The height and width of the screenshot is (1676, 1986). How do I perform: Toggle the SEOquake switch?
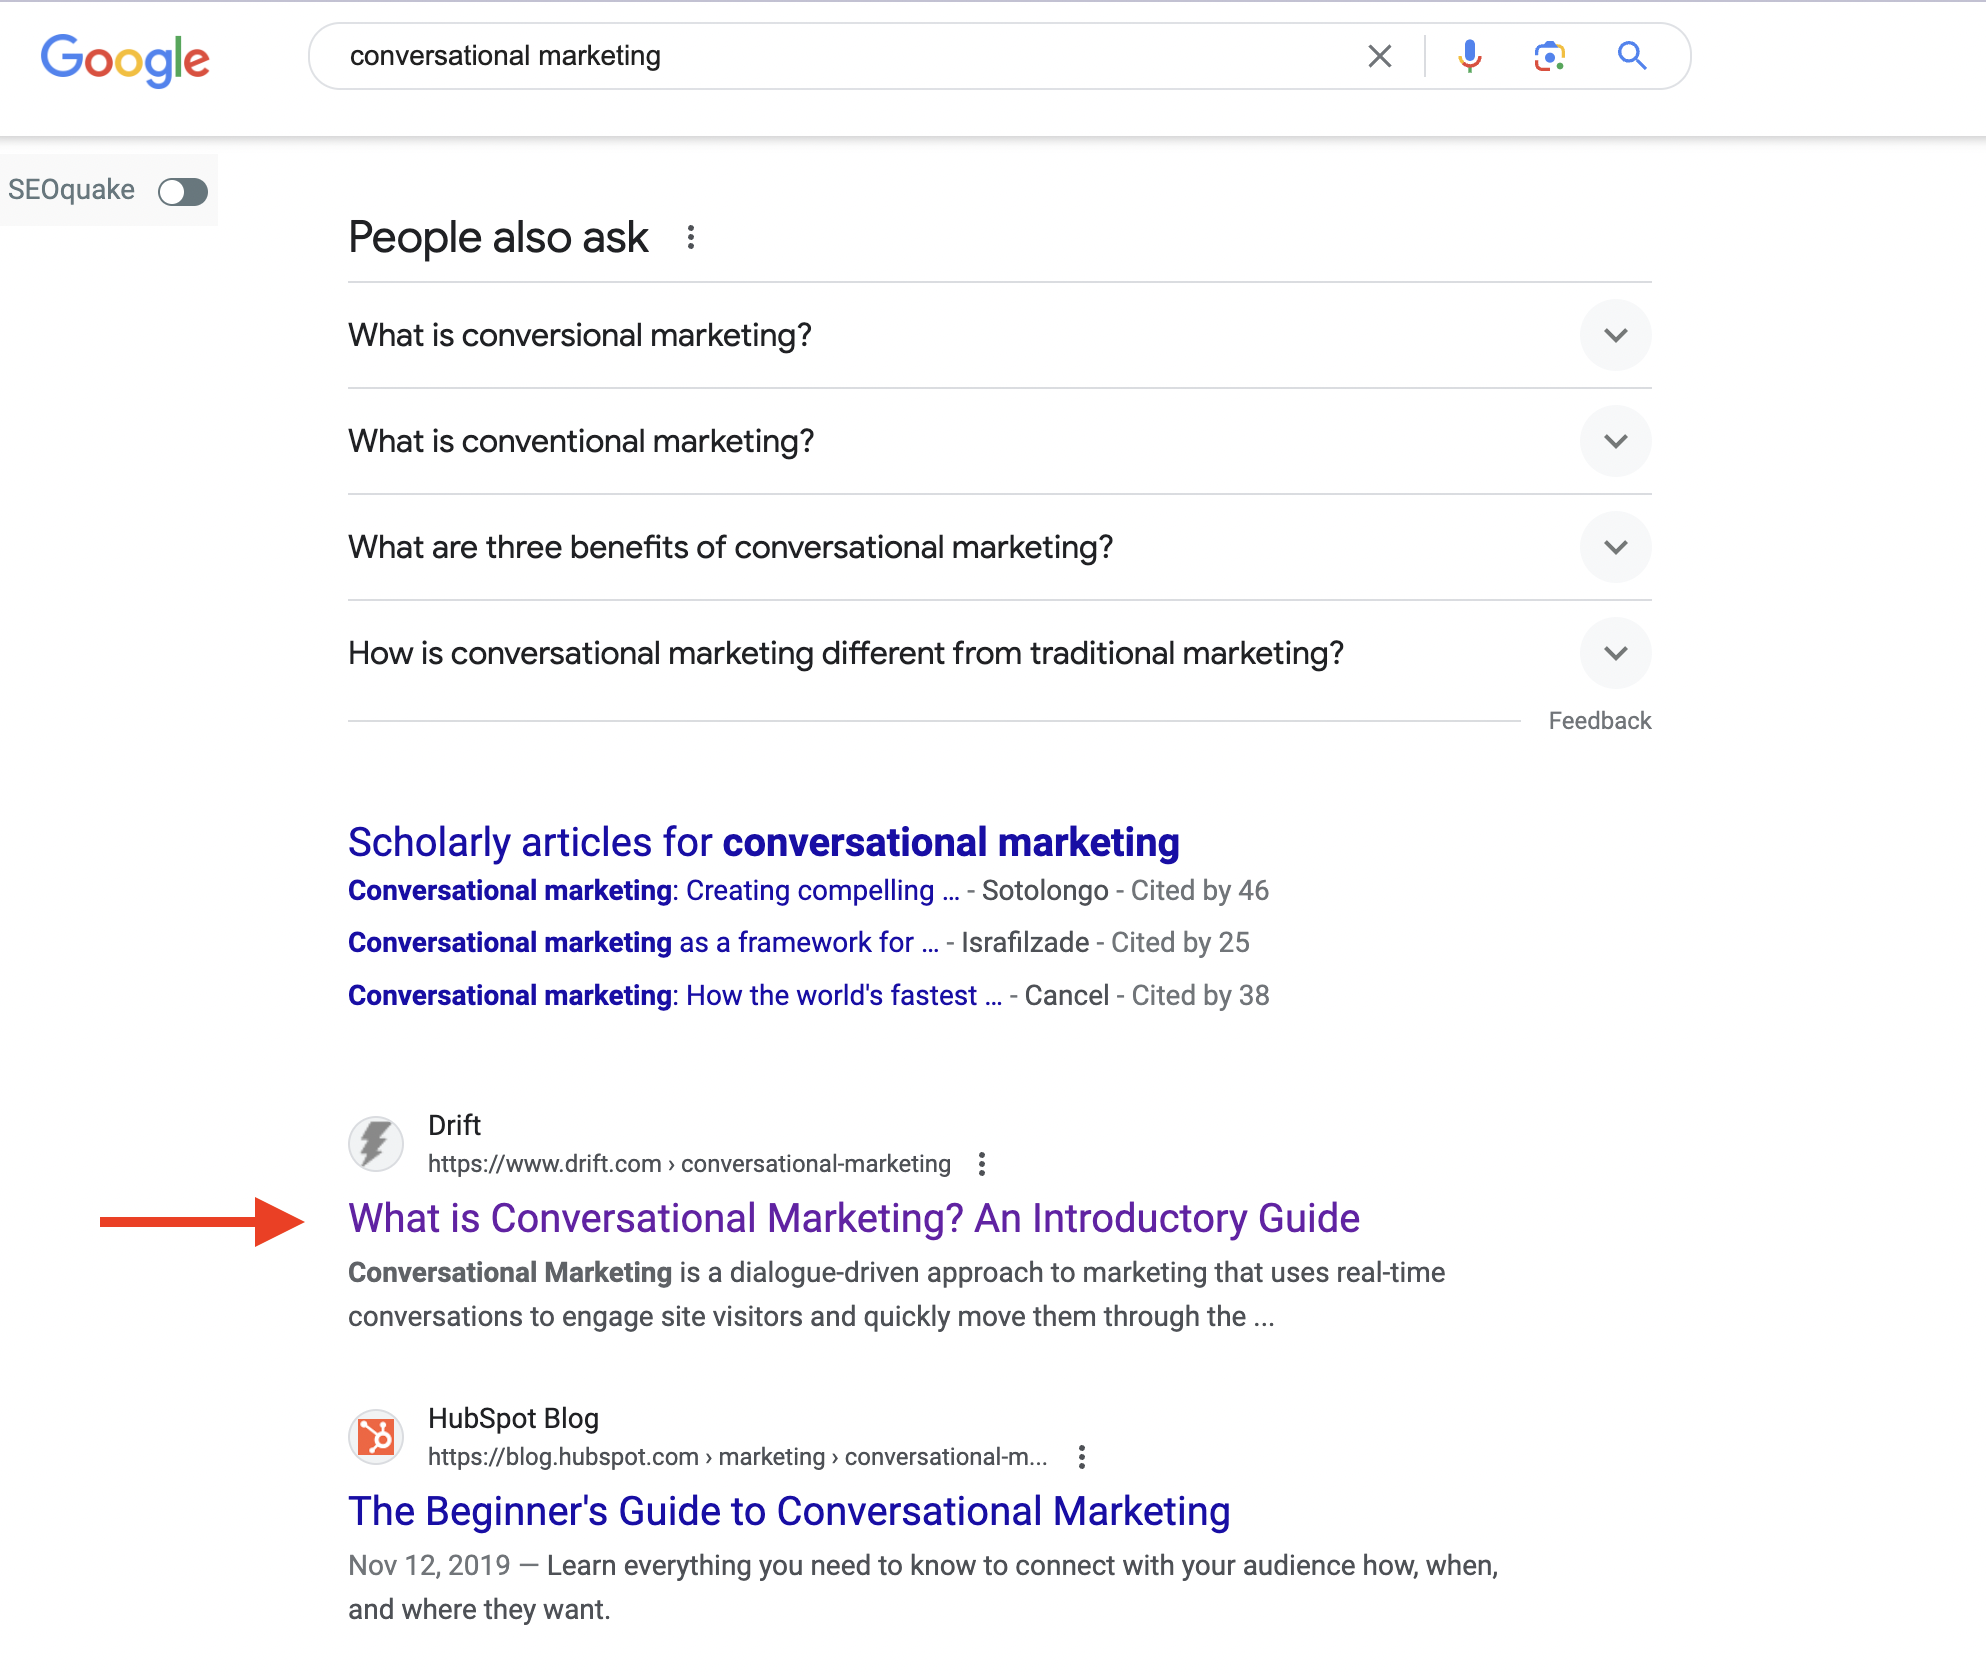click(x=183, y=191)
